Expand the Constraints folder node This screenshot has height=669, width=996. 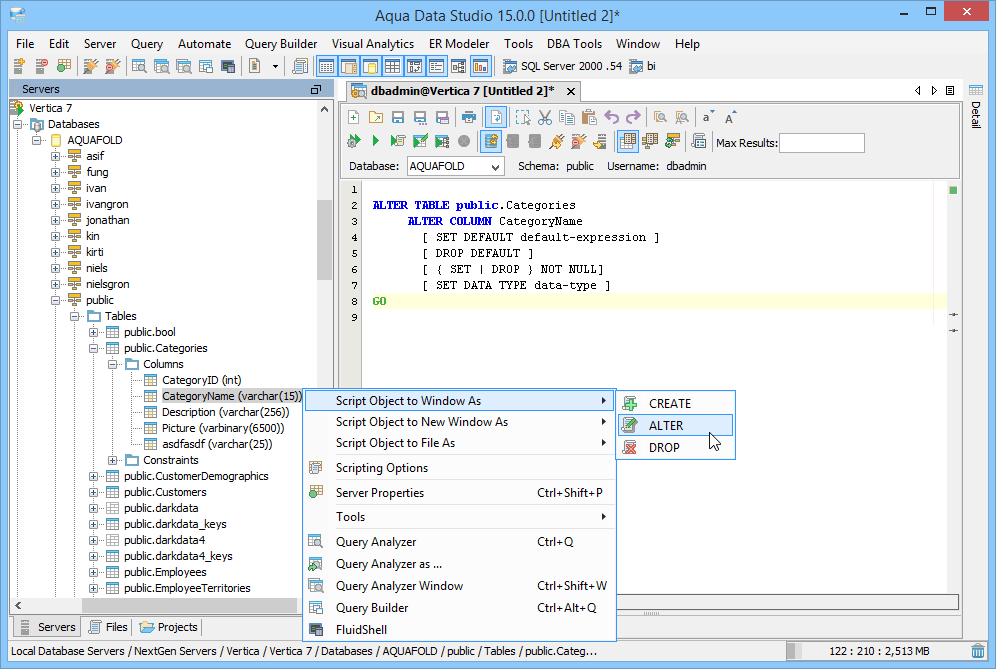112,461
